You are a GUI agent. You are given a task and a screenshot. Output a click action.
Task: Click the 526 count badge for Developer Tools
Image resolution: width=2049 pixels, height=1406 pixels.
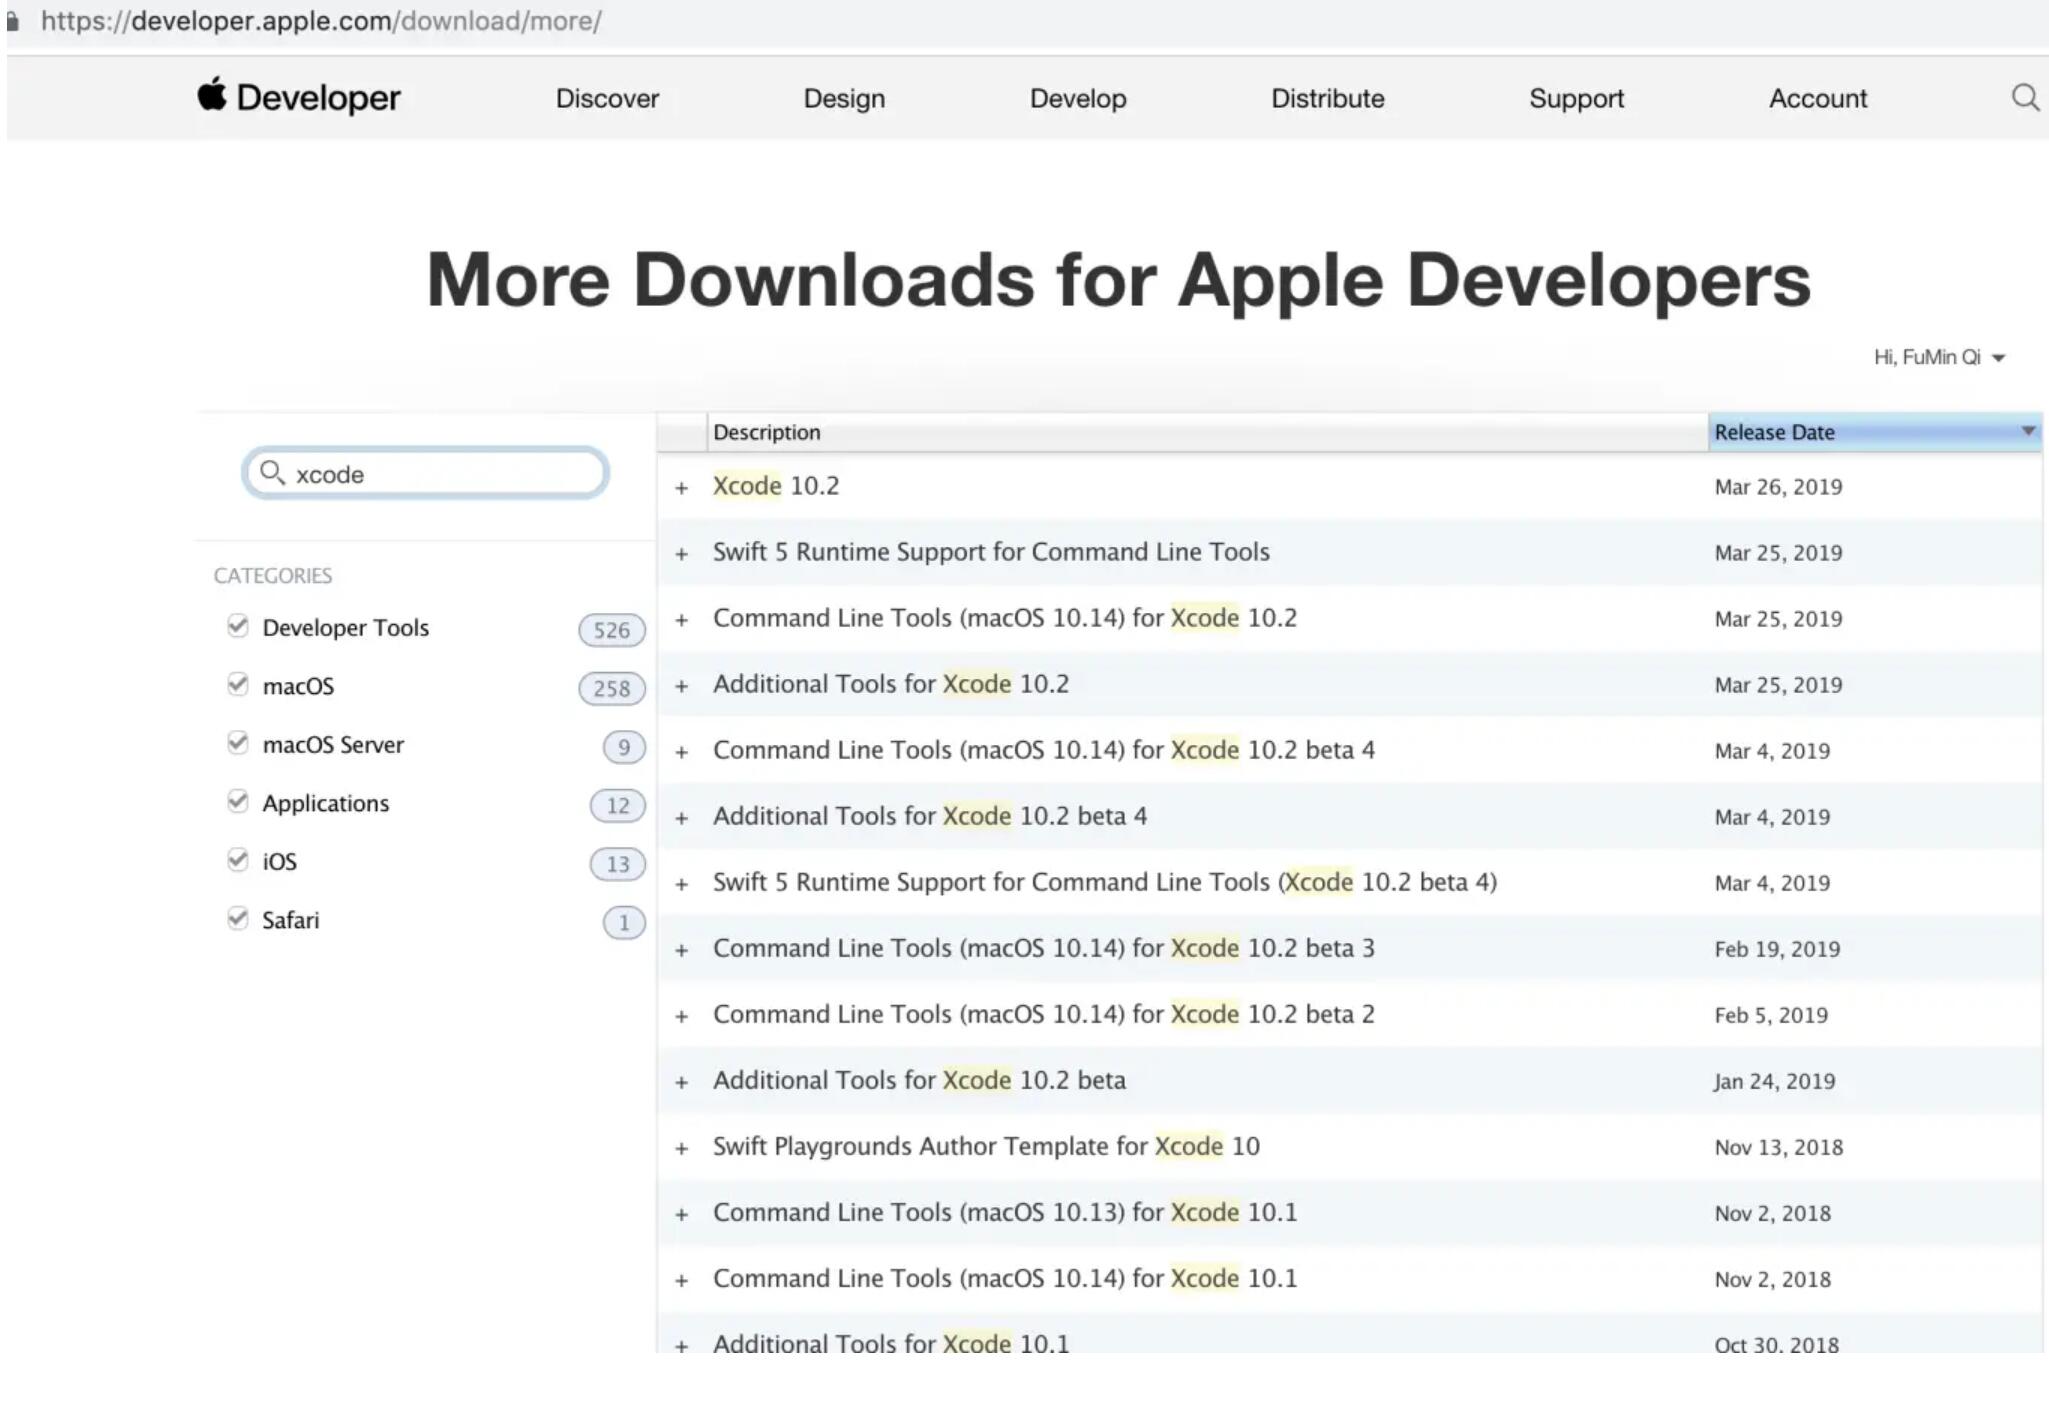(611, 630)
